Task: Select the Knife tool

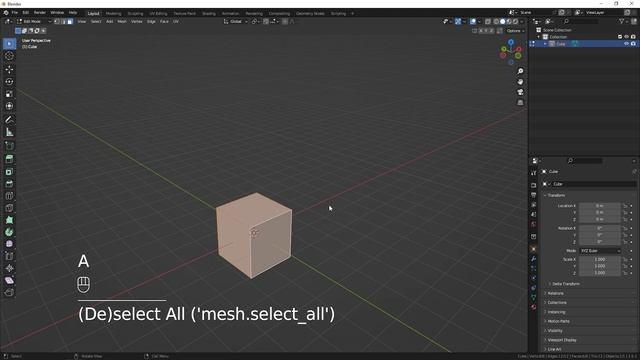Action: point(9,208)
